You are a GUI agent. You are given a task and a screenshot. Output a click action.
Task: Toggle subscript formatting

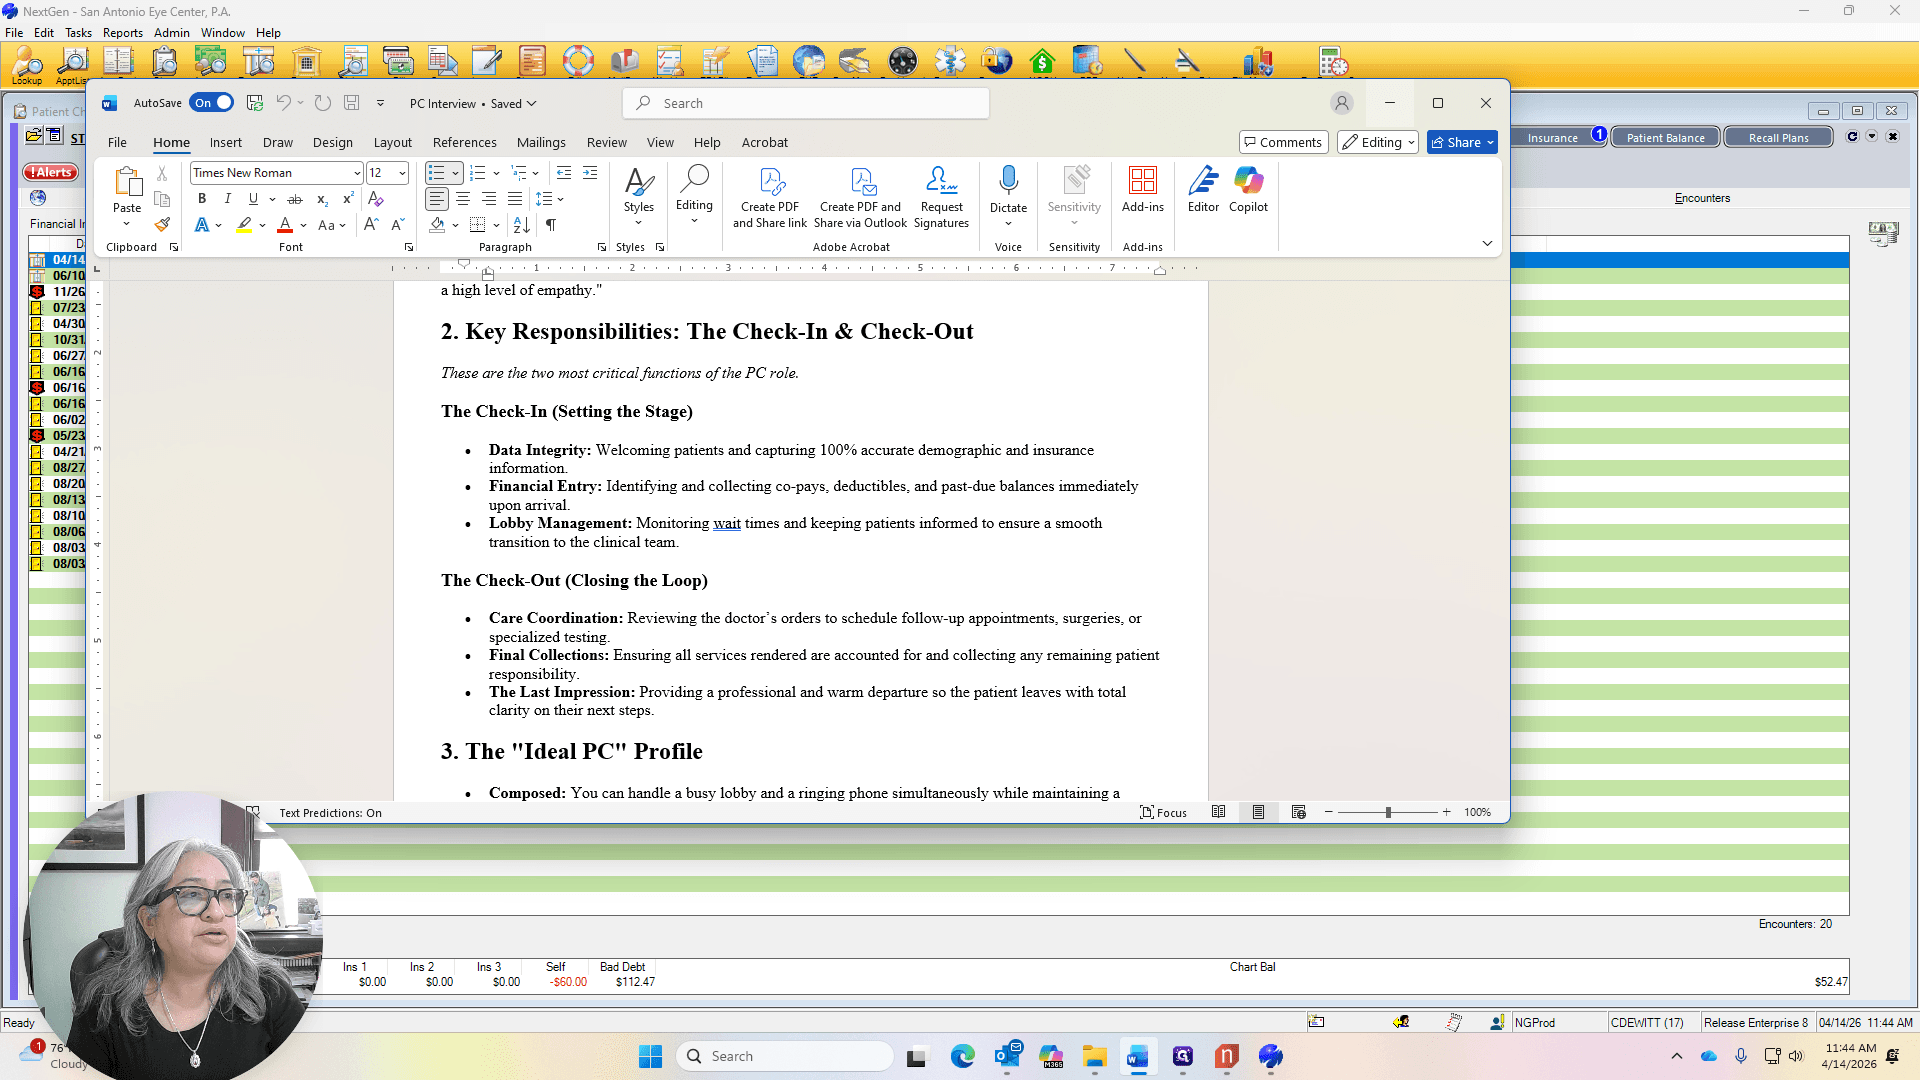click(x=322, y=199)
